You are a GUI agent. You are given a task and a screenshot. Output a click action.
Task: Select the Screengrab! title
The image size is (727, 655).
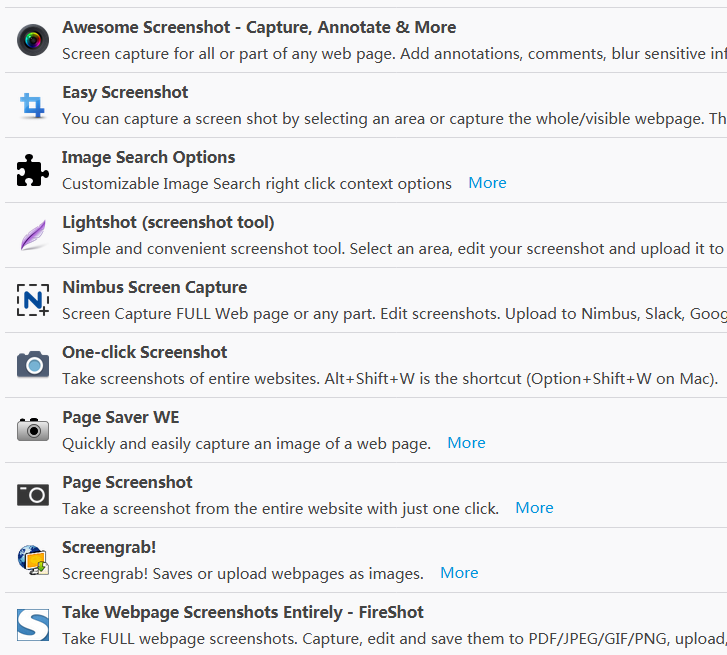pyautogui.click(x=109, y=547)
